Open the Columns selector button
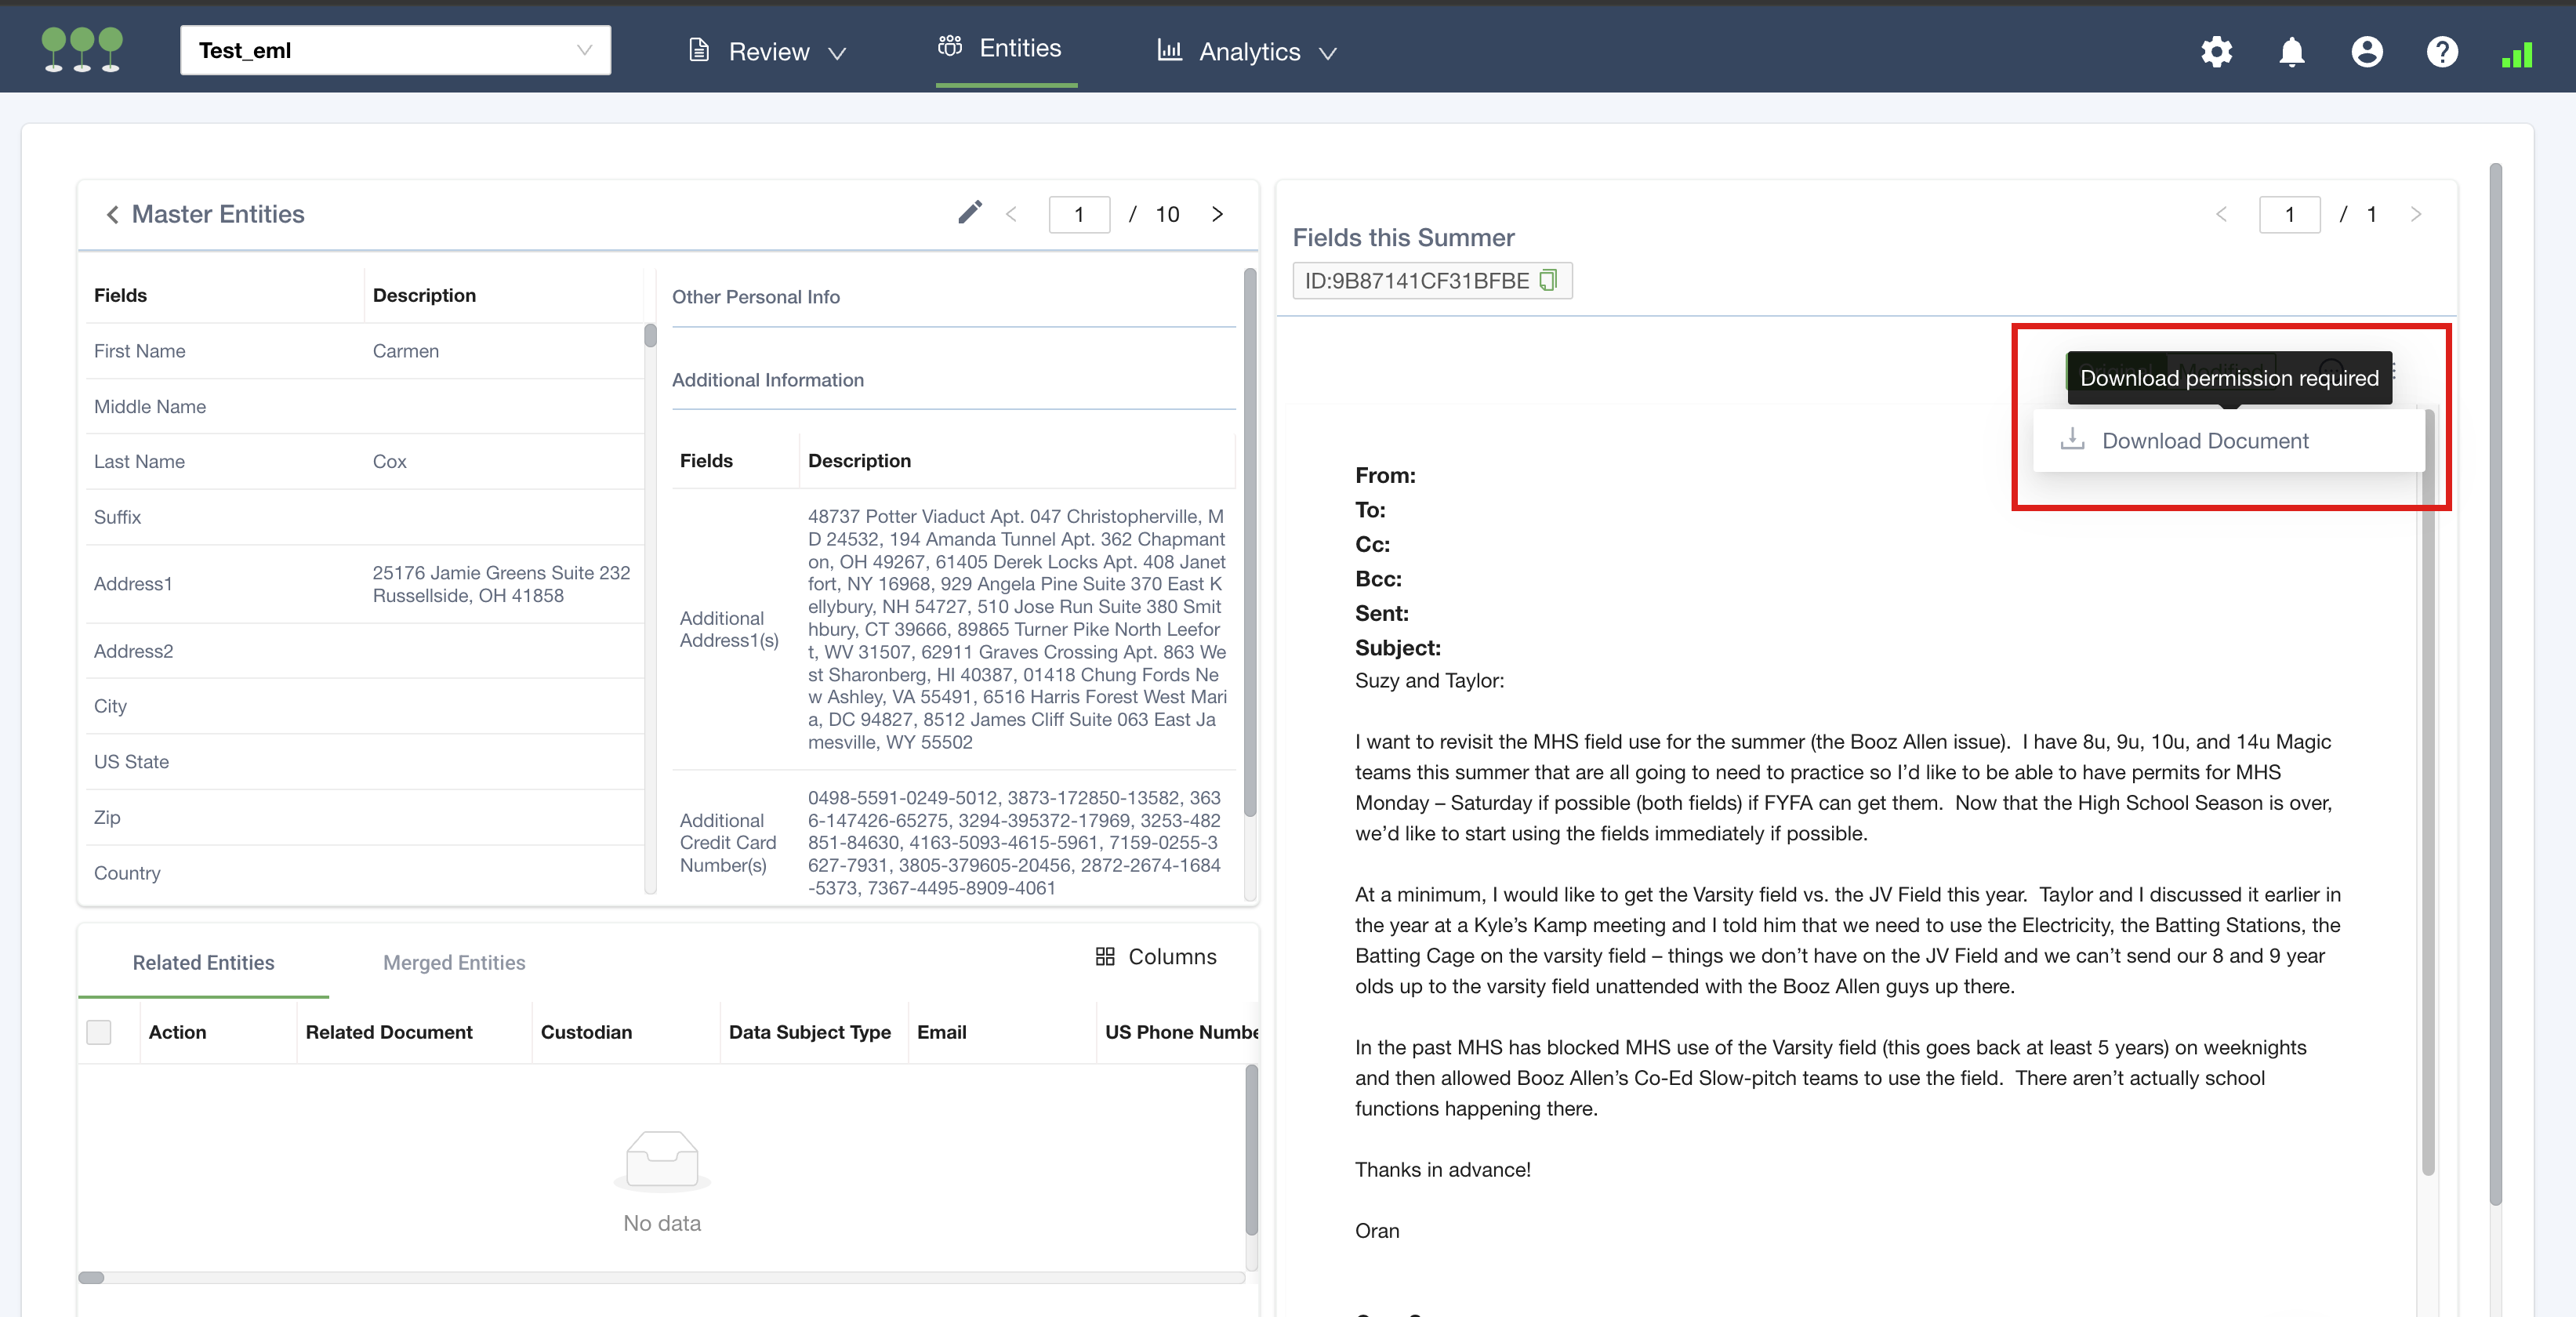This screenshot has height=1317, width=2576. point(1156,956)
